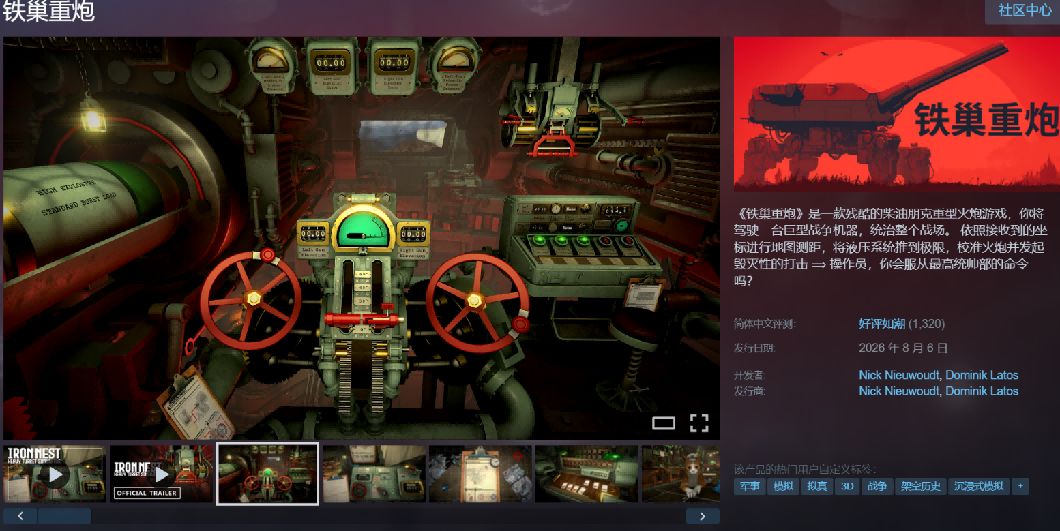
Task: Click the 战争 tag
Action: pyautogui.click(x=877, y=486)
